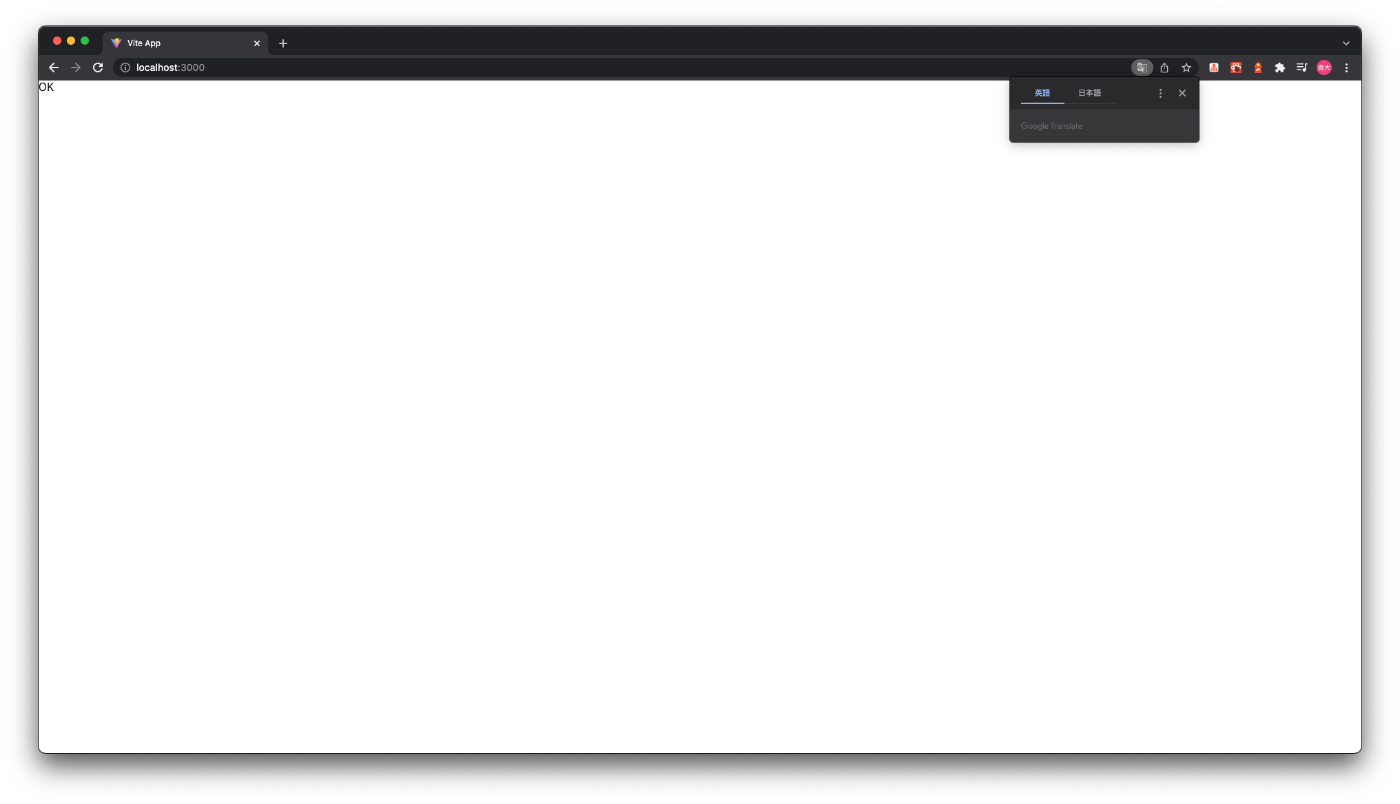Click the Google Translate label
The width and height of the screenshot is (1400, 804).
pos(1051,126)
